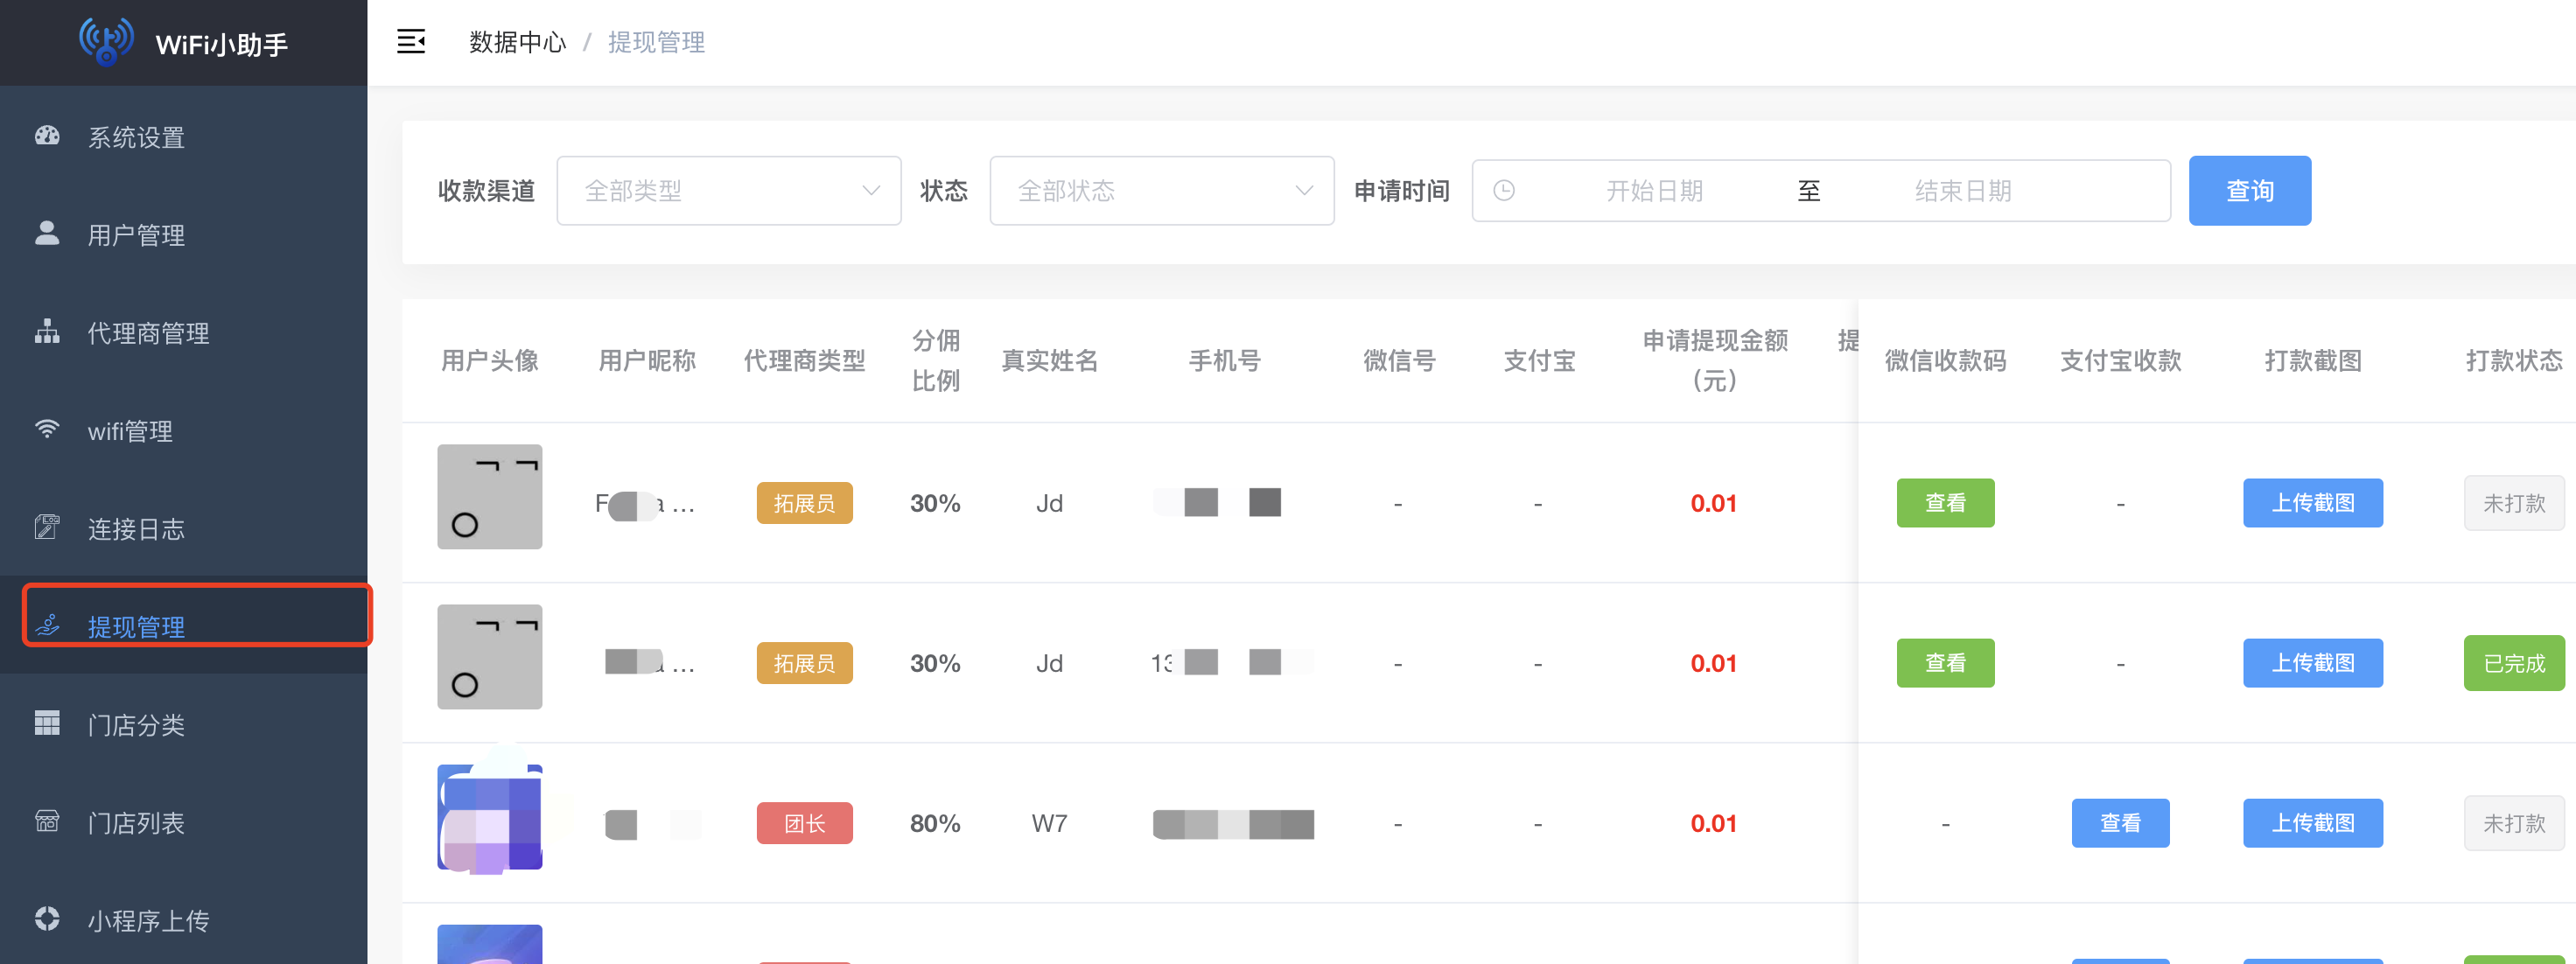Image resolution: width=2576 pixels, height=964 pixels.
Task: Open 小程序上传 menu item
Action: pos(184,920)
